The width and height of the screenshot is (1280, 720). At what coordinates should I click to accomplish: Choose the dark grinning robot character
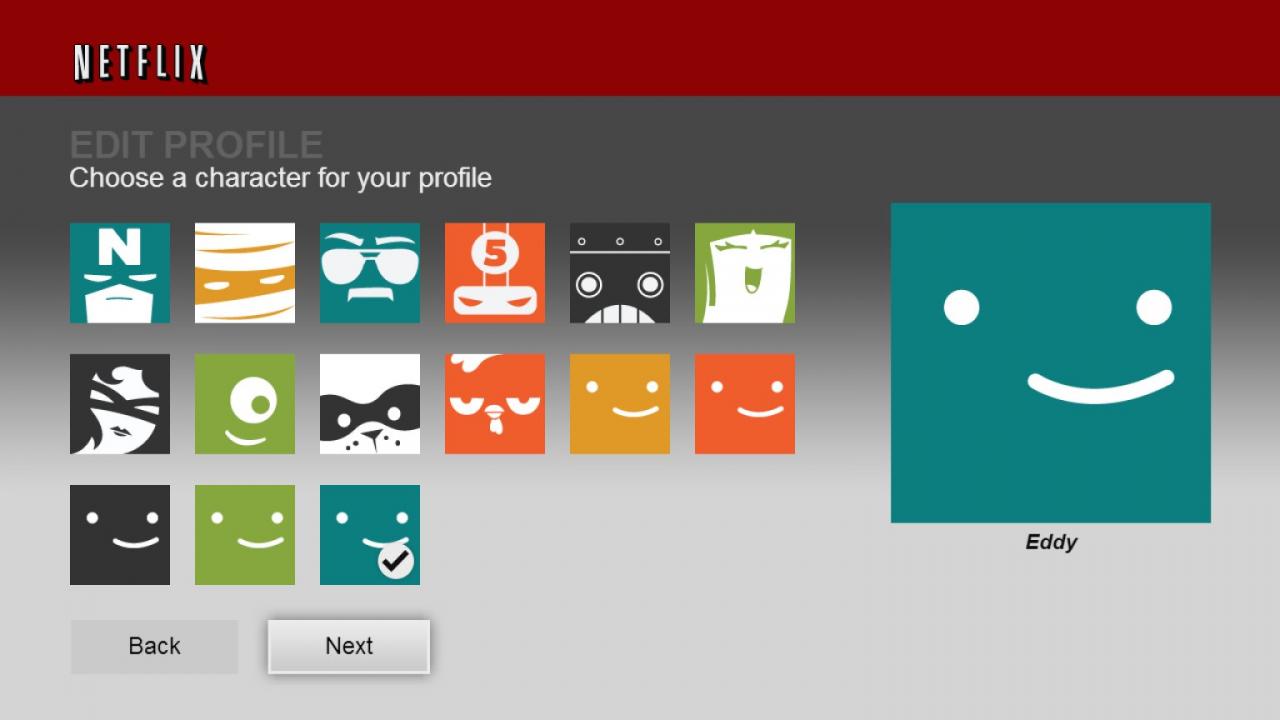tap(619, 273)
